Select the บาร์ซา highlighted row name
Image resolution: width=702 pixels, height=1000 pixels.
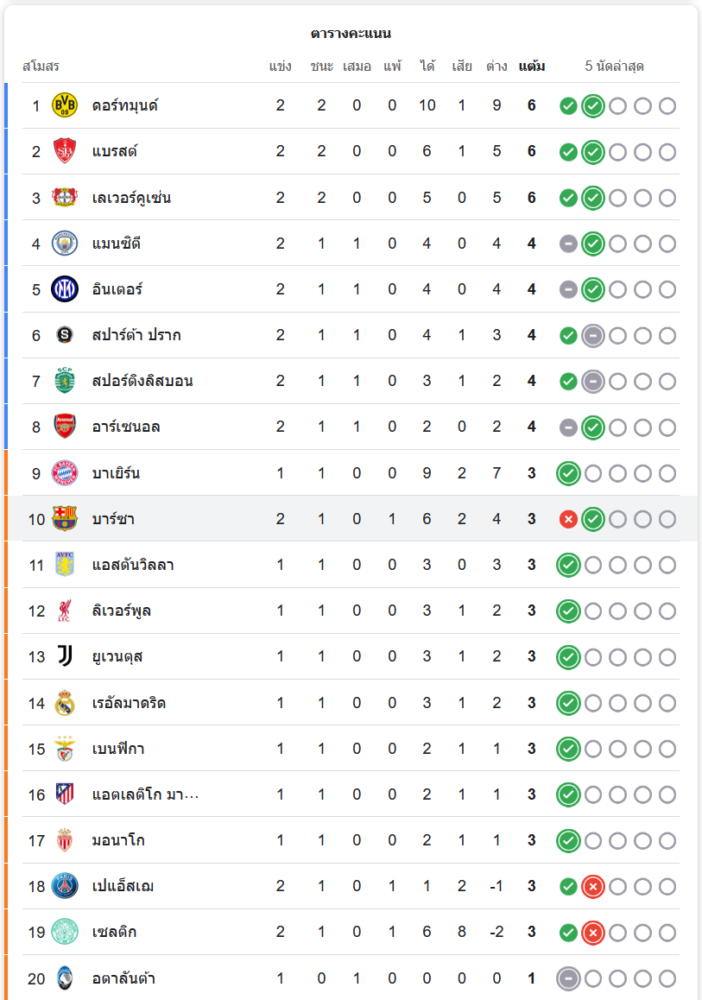tap(113, 519)
